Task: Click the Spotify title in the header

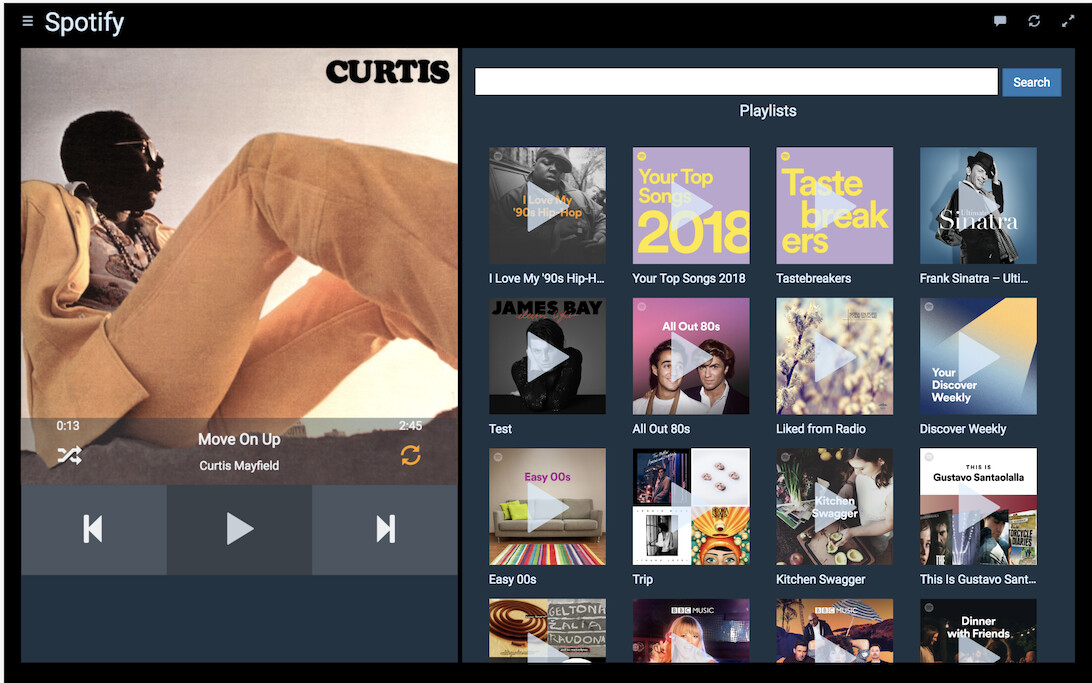Action: tap(84, 22)
